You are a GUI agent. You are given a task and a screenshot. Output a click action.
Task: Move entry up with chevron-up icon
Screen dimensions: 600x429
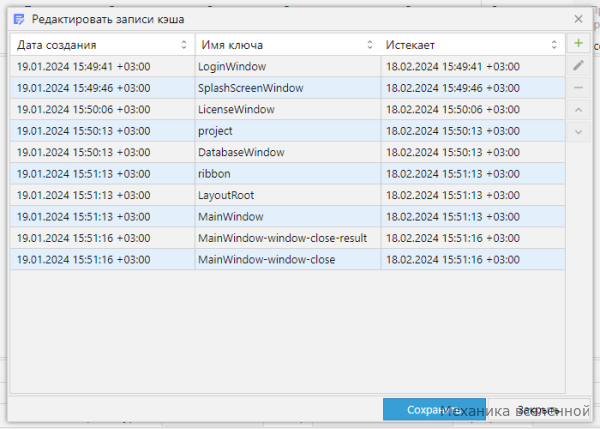(x=578, y=110)
